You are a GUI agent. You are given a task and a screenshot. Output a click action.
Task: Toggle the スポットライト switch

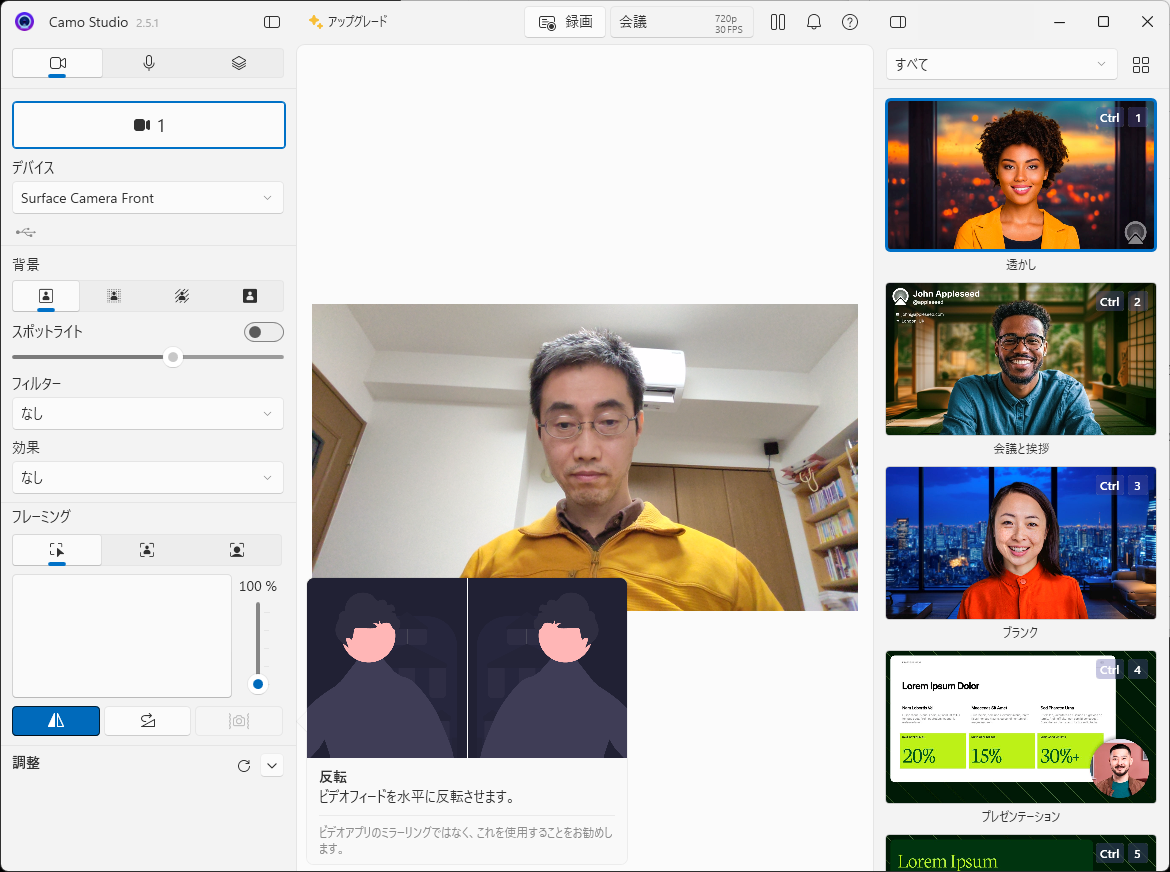pos(263,332)
